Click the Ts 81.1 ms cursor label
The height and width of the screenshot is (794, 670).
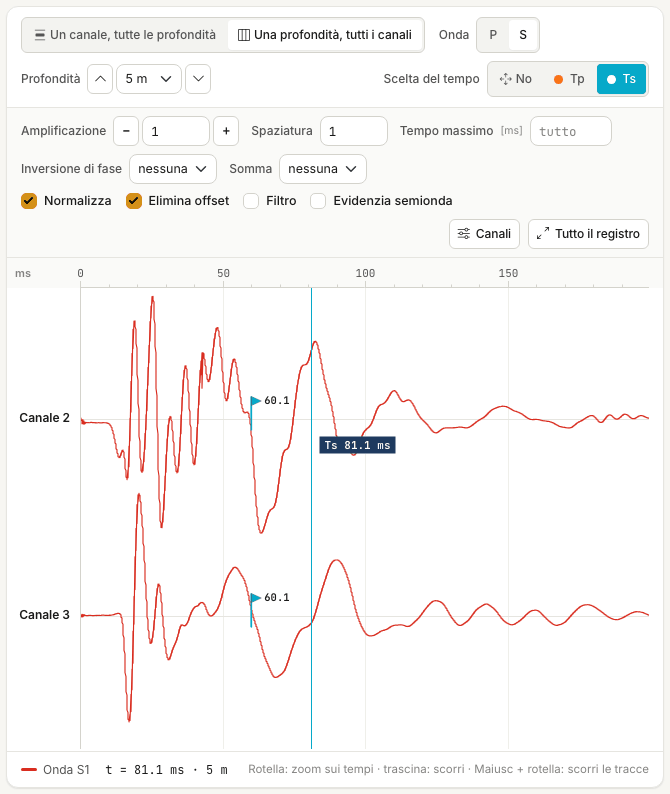(358, 445)
